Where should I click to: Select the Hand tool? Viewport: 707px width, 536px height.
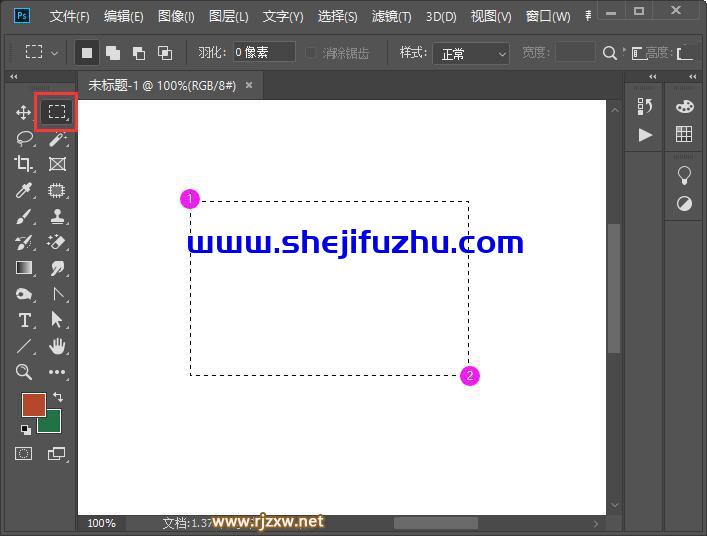click(57, 346)
